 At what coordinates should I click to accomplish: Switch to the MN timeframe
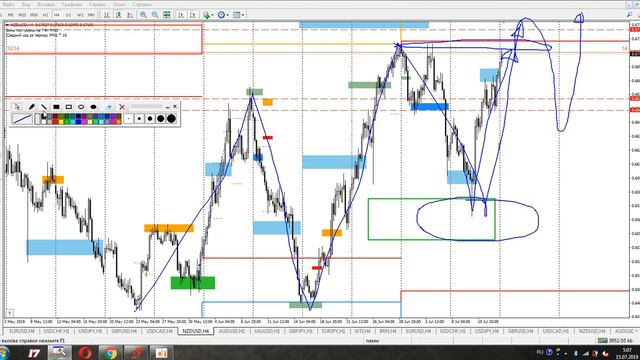click(91, 15)
